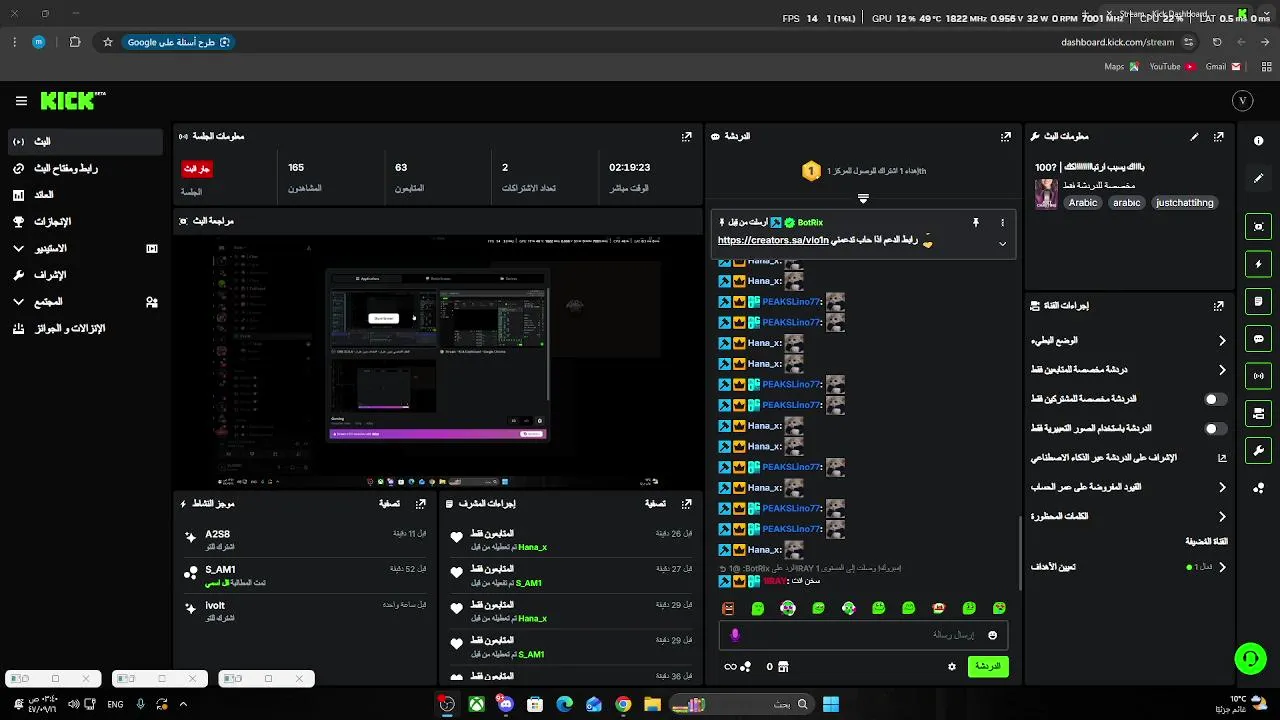Screen dimensions: 1280x720
Task: Open الالتزامات و الجوائز in the sidebar
Action: pos(85,328)
